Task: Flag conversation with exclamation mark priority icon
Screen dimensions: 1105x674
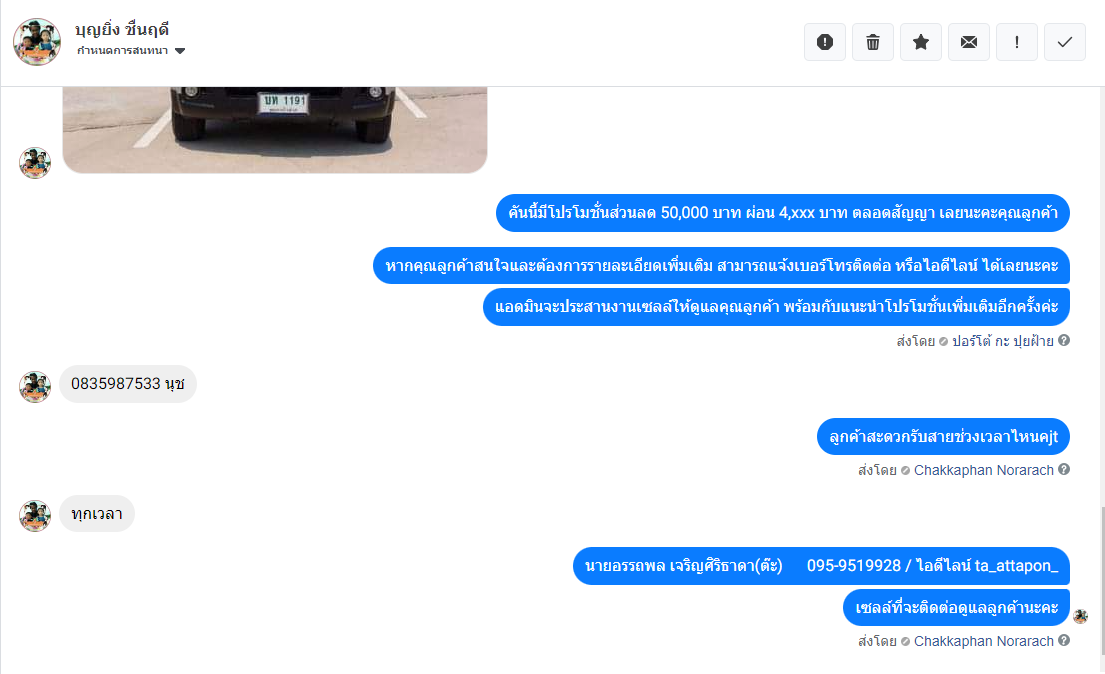Action: click(x=1016, y=42)
